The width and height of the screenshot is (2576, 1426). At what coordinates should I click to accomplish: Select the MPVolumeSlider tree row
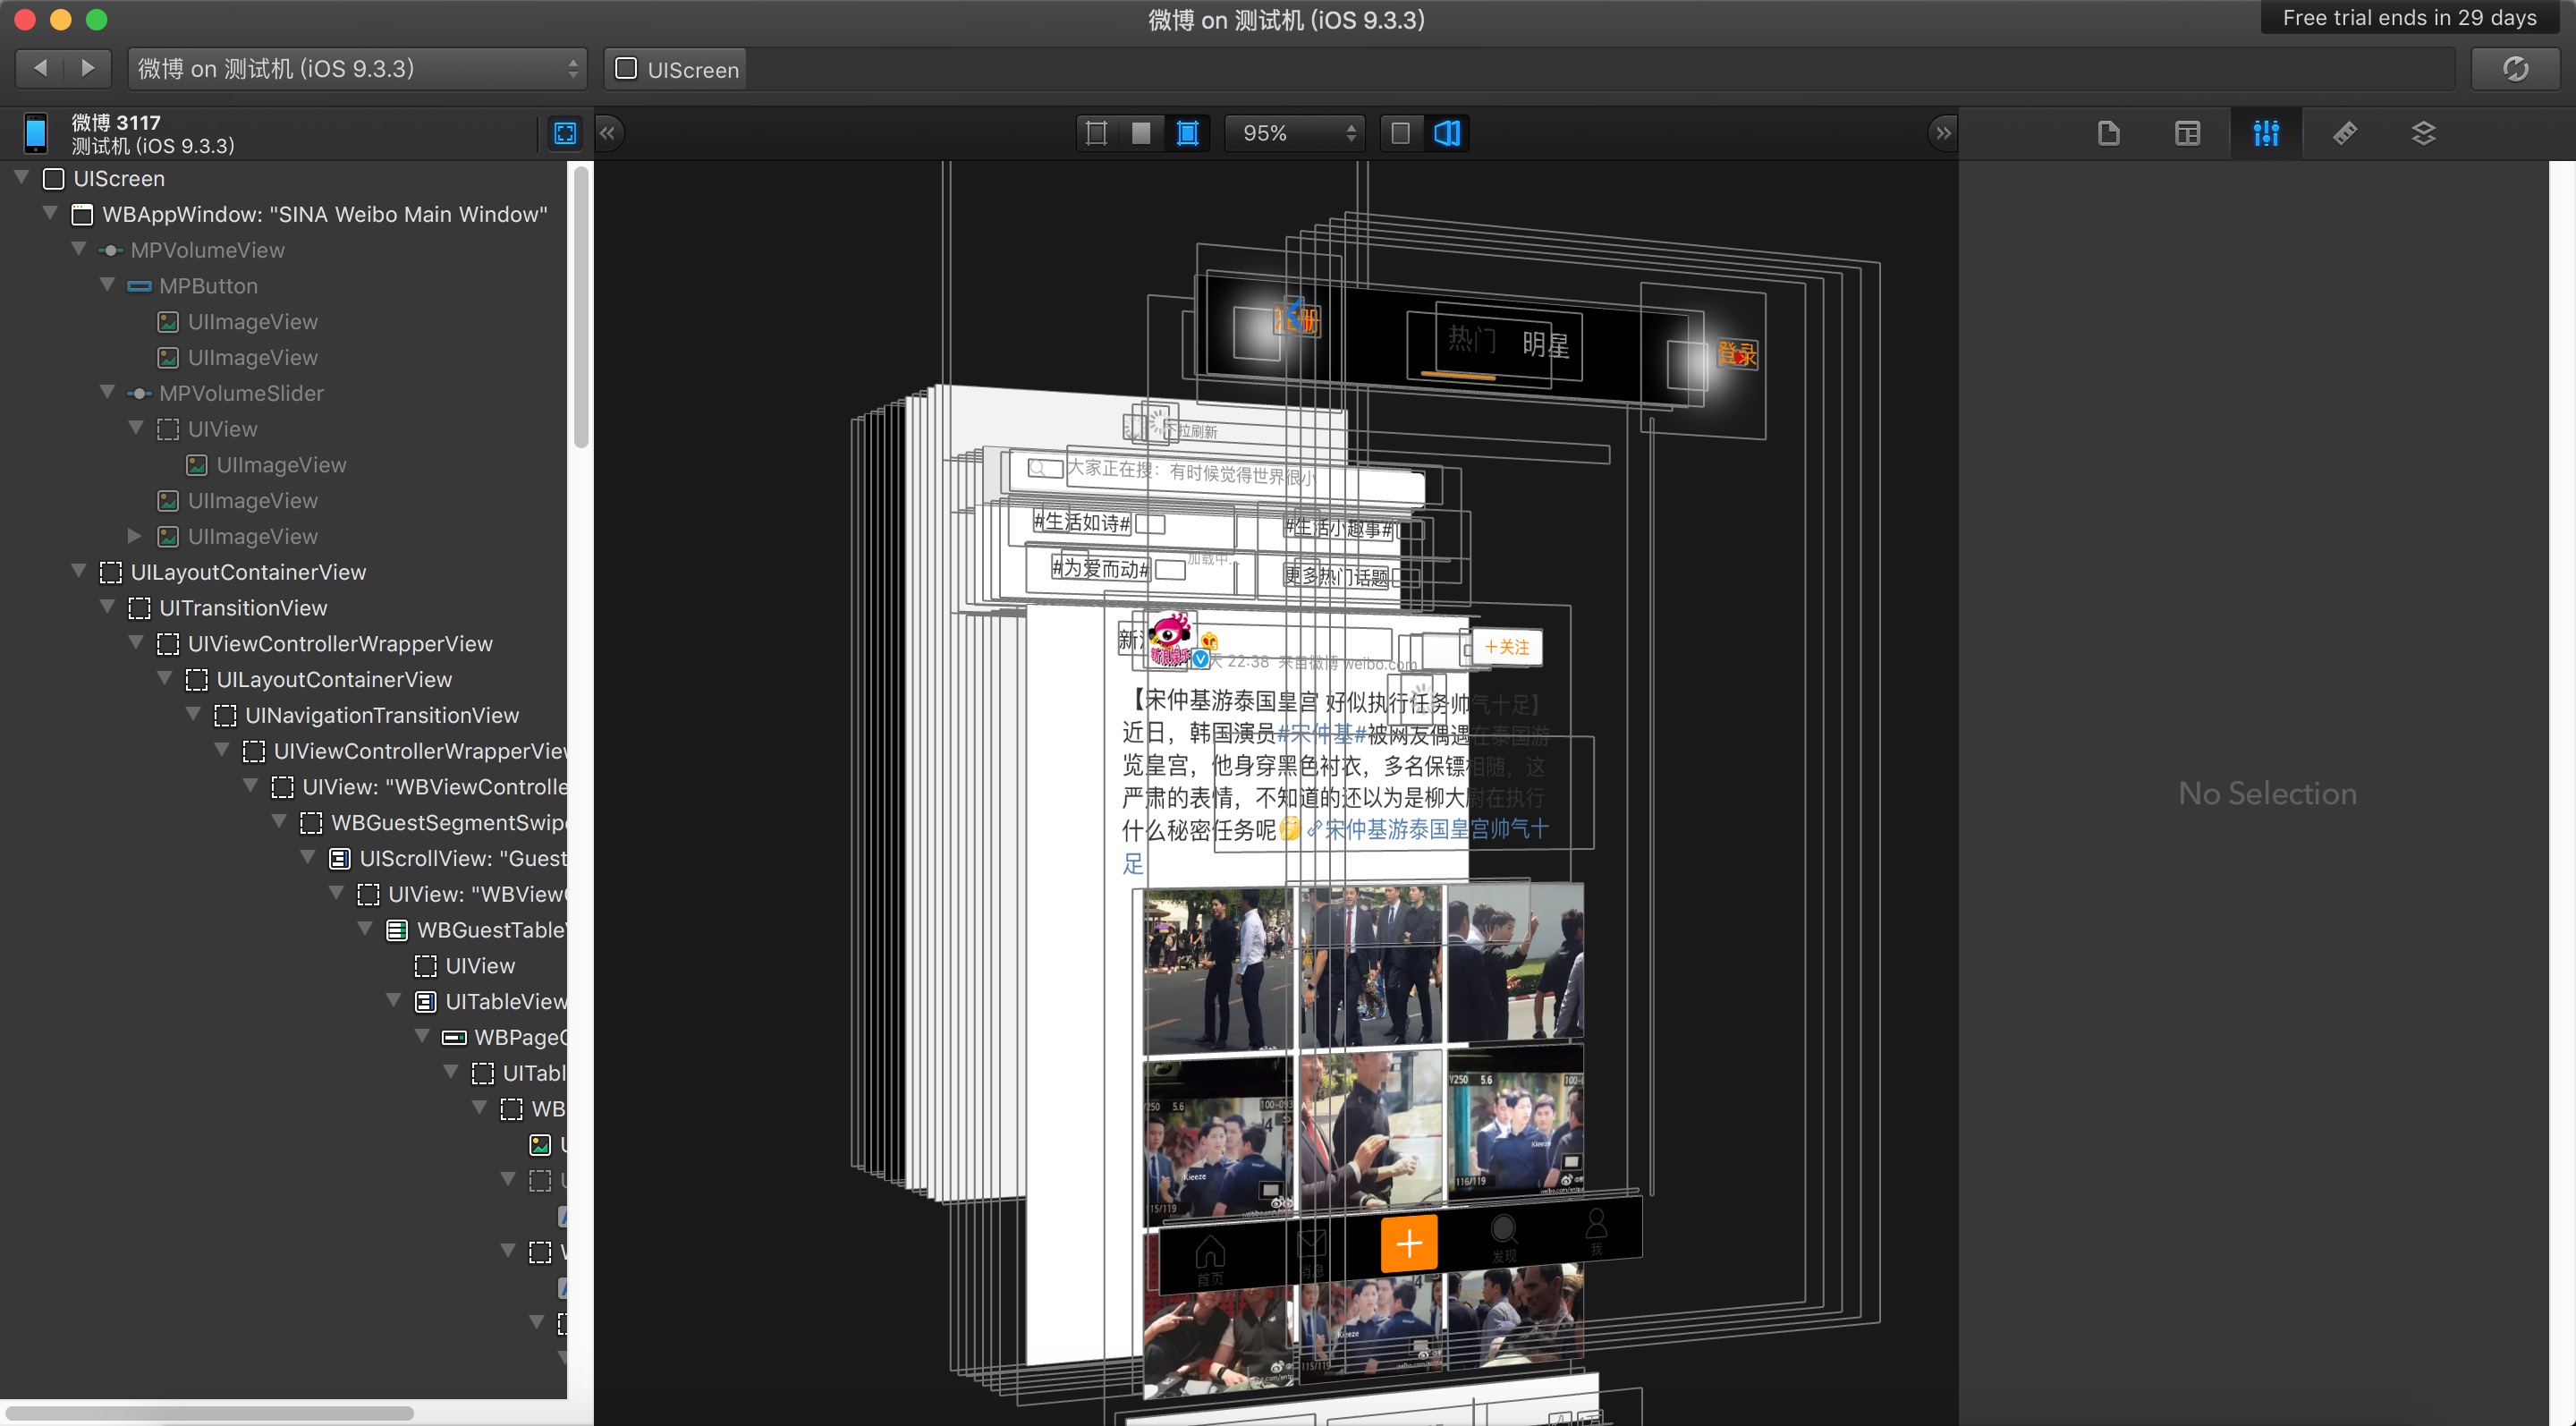(x=284, y=393)
